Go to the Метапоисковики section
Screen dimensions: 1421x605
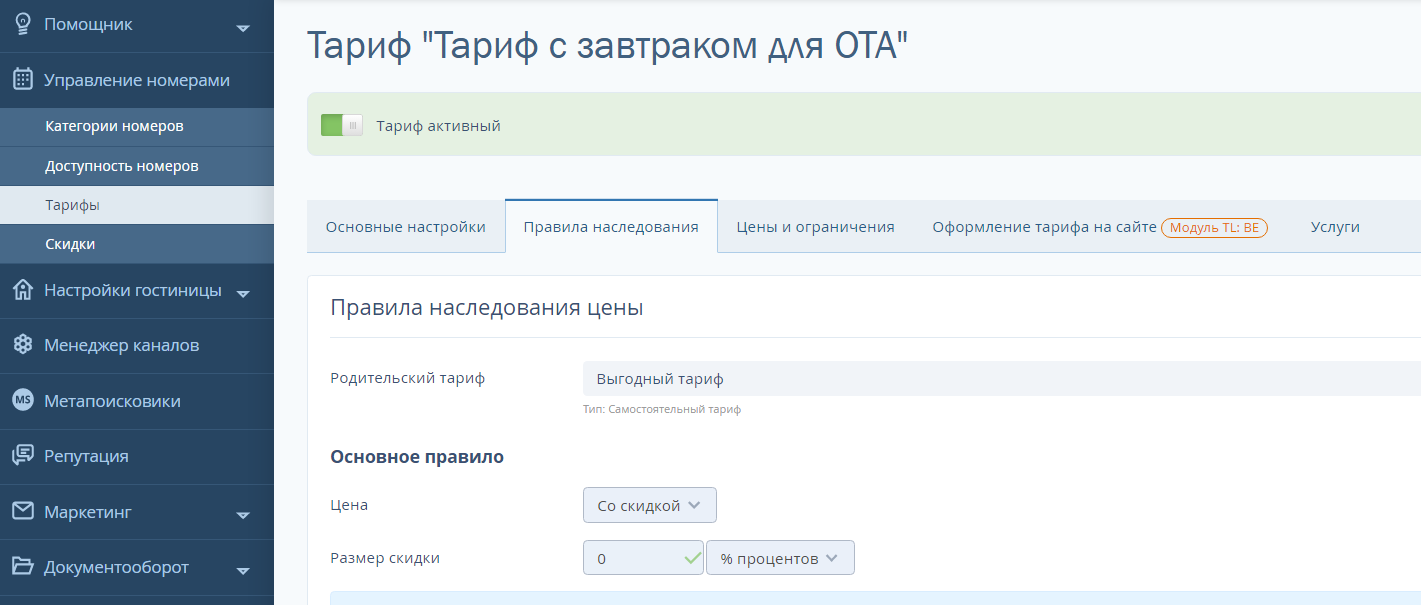tap(137, 401)
